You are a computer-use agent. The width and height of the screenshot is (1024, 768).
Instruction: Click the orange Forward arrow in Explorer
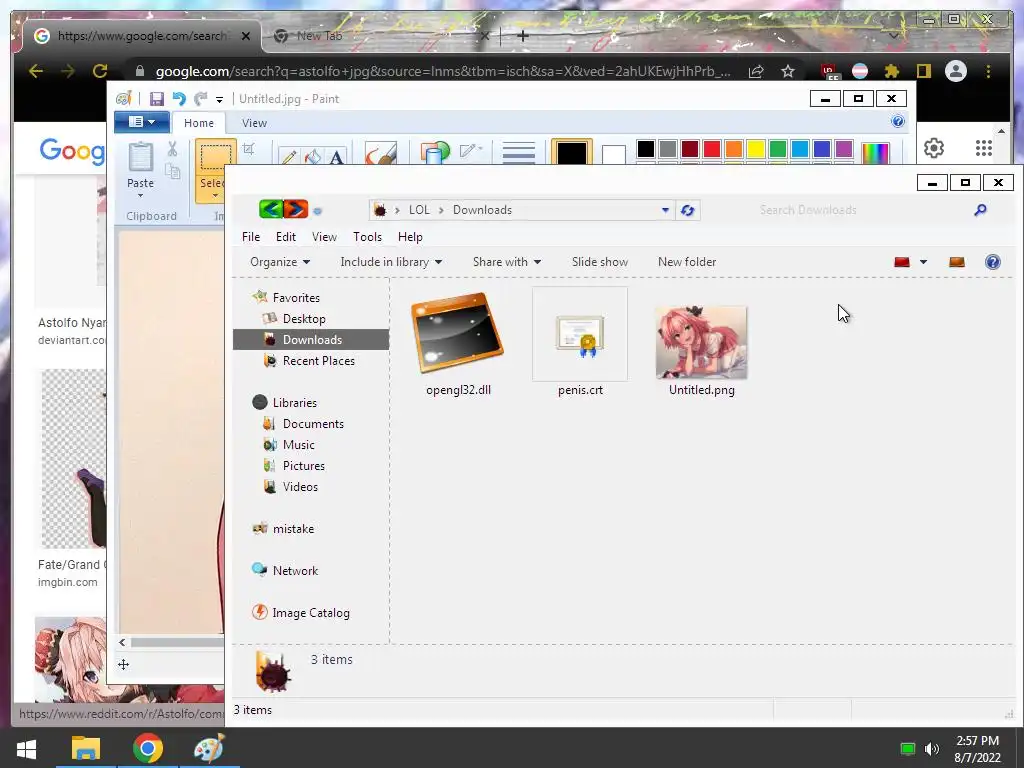[x=296, y=209]
